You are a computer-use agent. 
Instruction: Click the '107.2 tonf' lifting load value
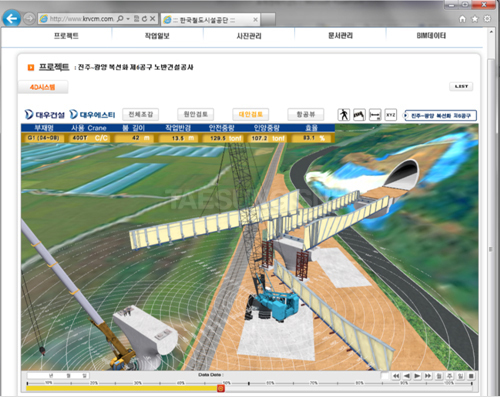(267, 138)
